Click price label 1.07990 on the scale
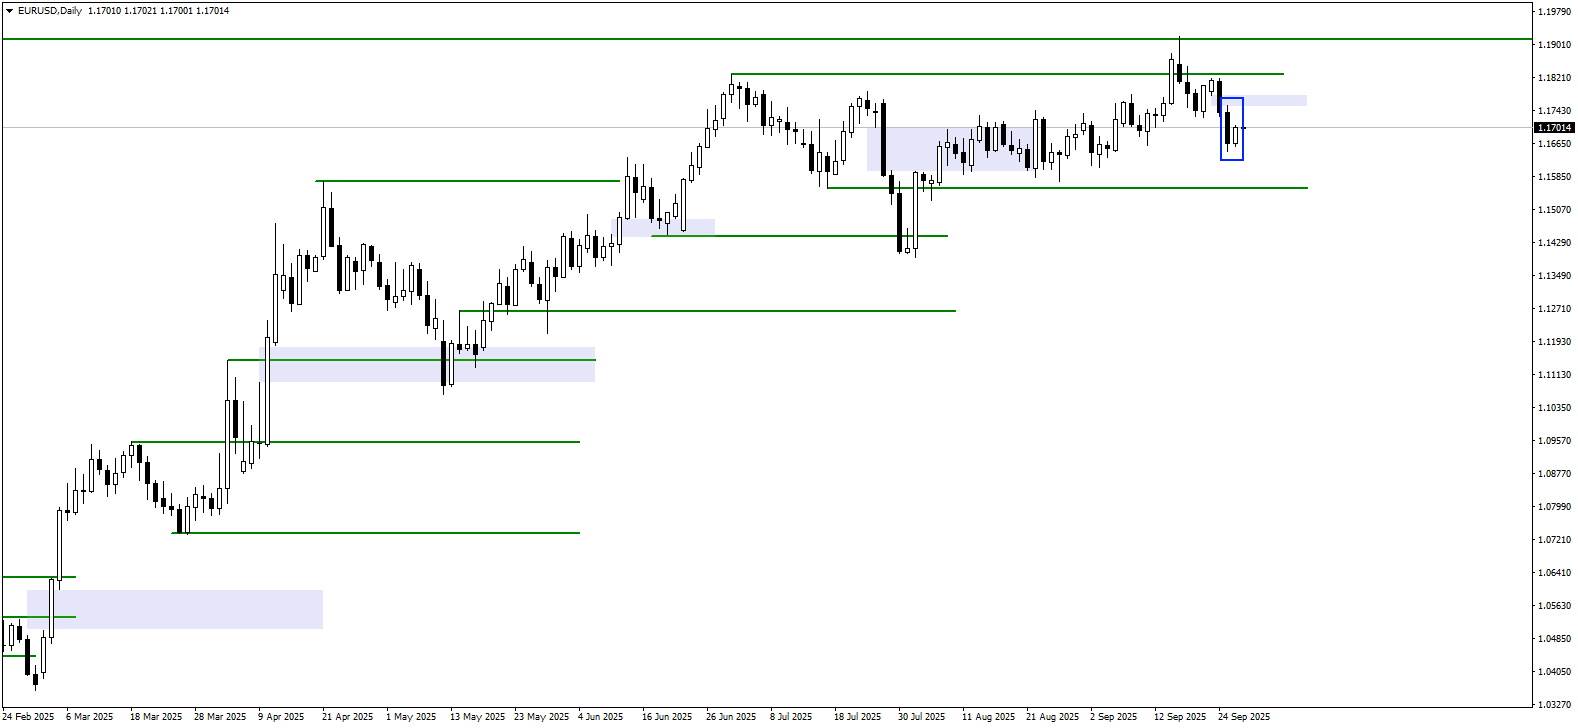This screenshot has height=728, width=1578. coord(1554,507)
